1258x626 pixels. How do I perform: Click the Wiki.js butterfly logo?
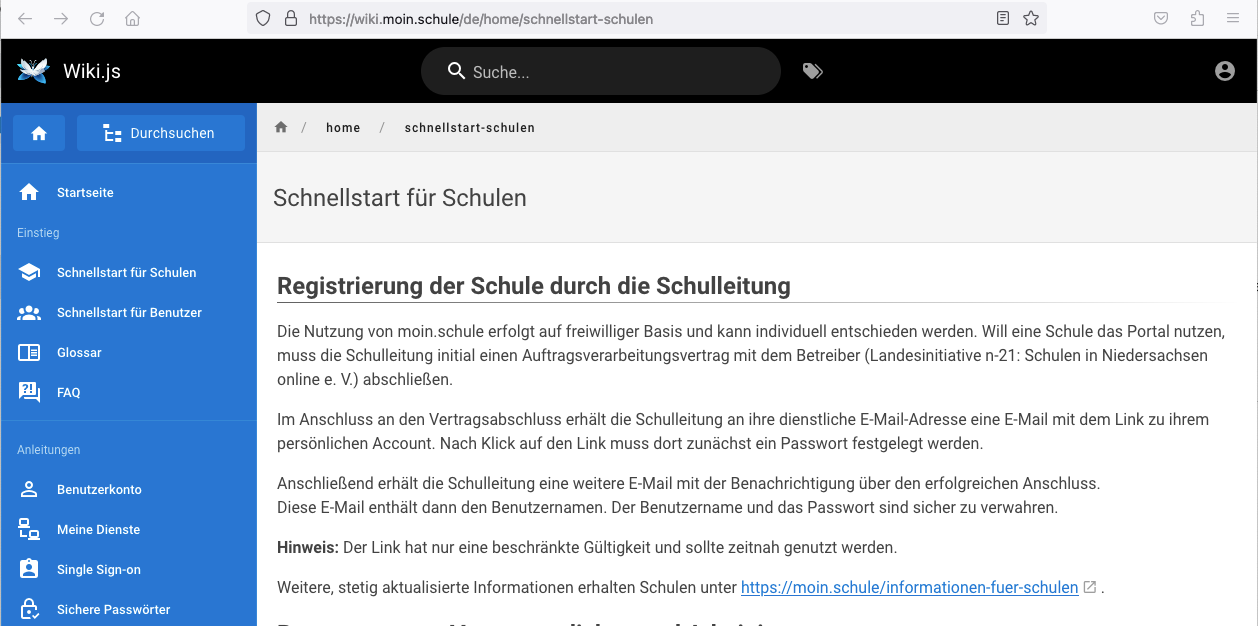[x=33, y=71]
